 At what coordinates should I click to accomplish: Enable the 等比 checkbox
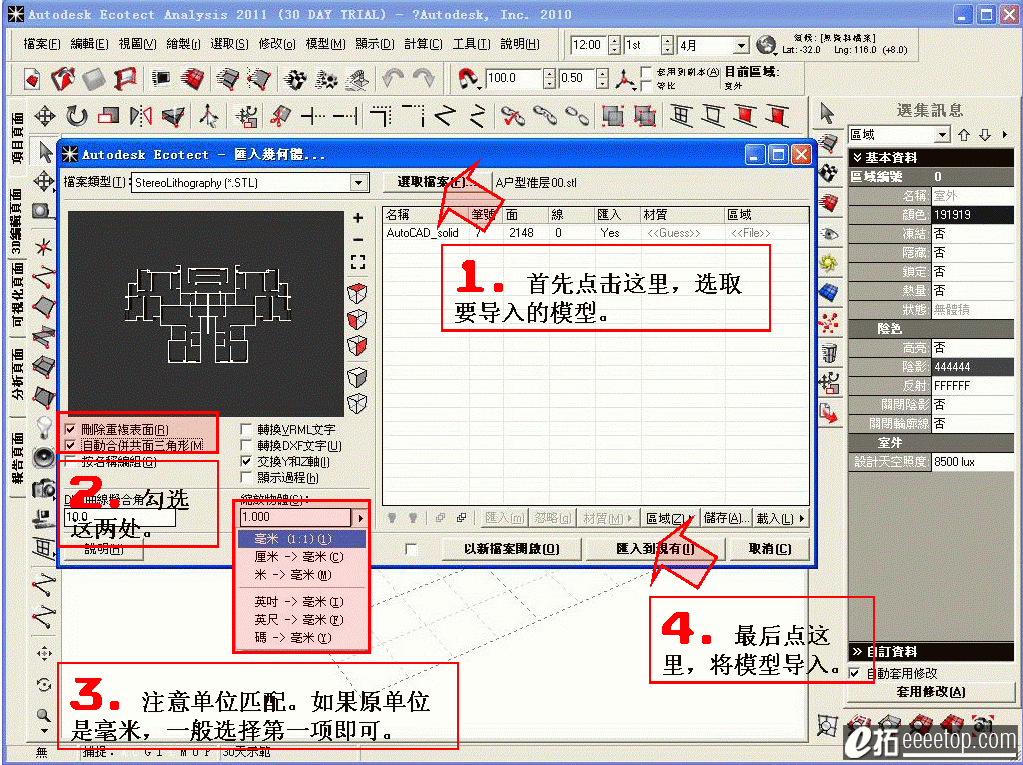click(647, 85)
